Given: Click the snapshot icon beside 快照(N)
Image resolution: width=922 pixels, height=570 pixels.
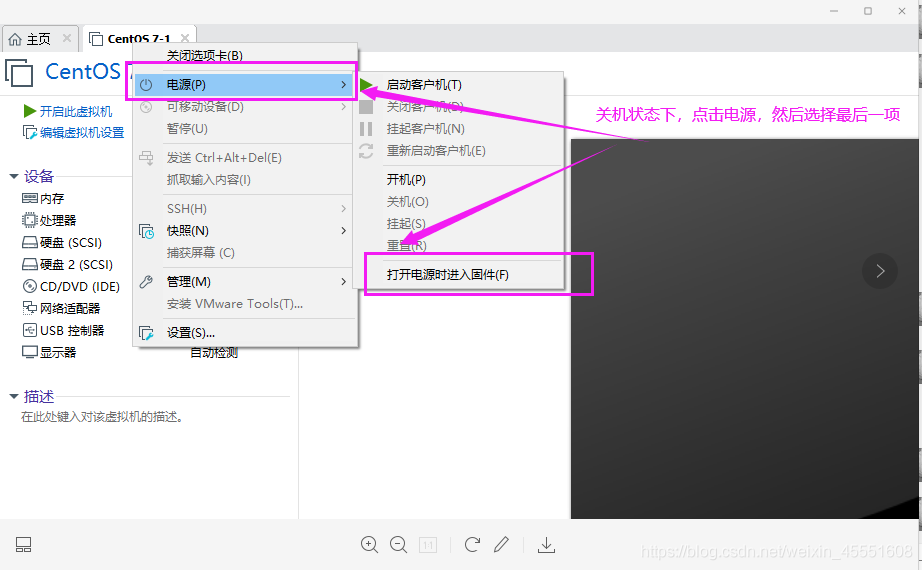Looking at the screenshot, I should point(146,231).
